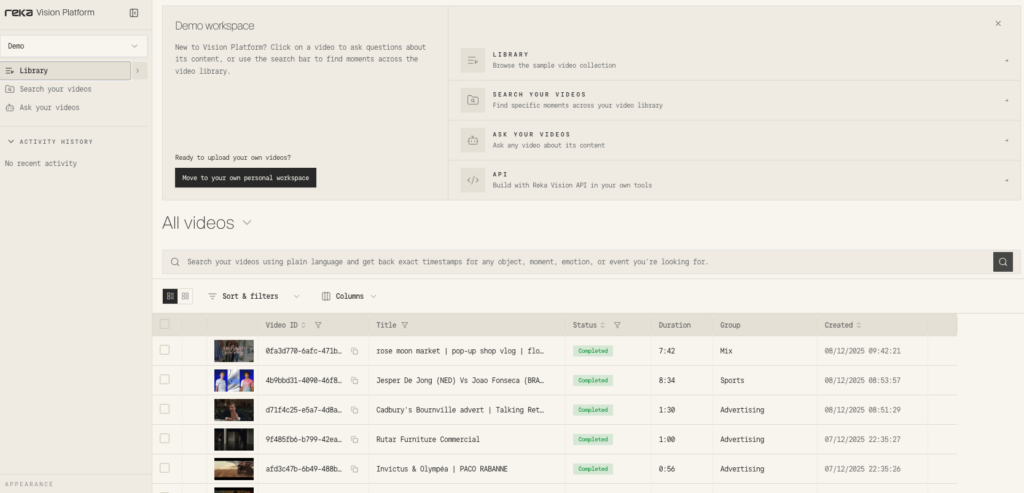The image size is (1024, 493).
Task: Collapse the Activity History section
Action: pos(11,142)
